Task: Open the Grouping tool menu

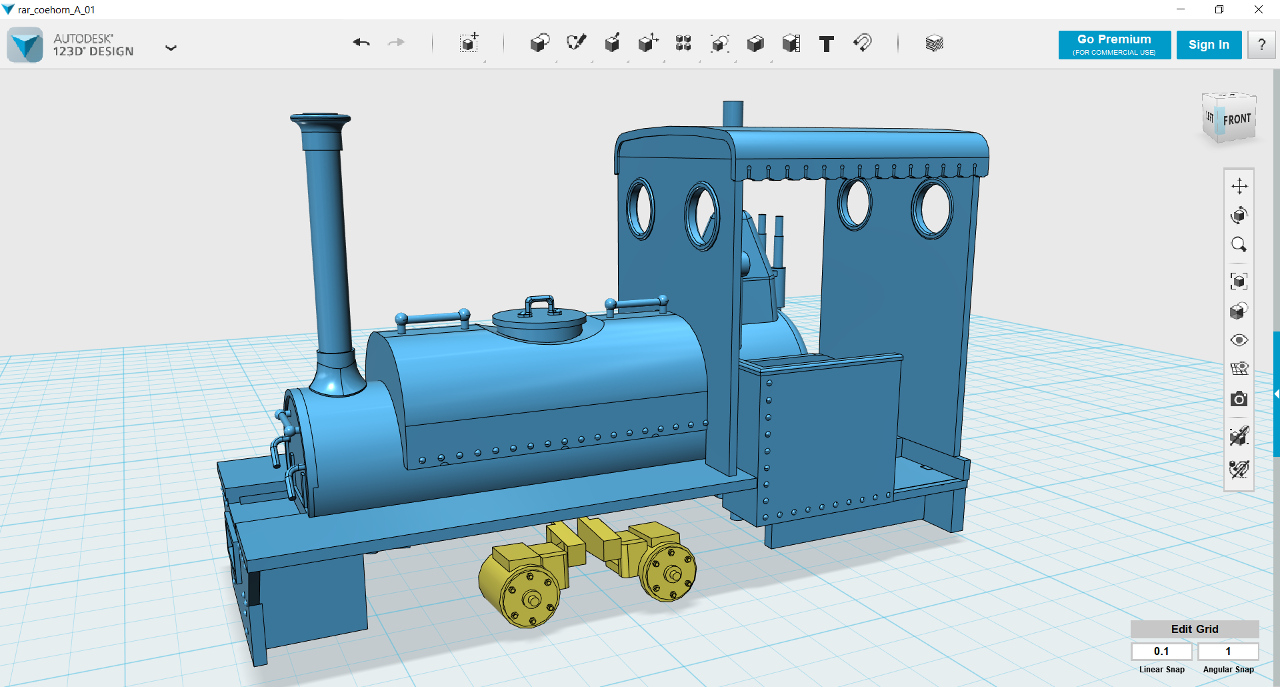Action: point(720,43)
